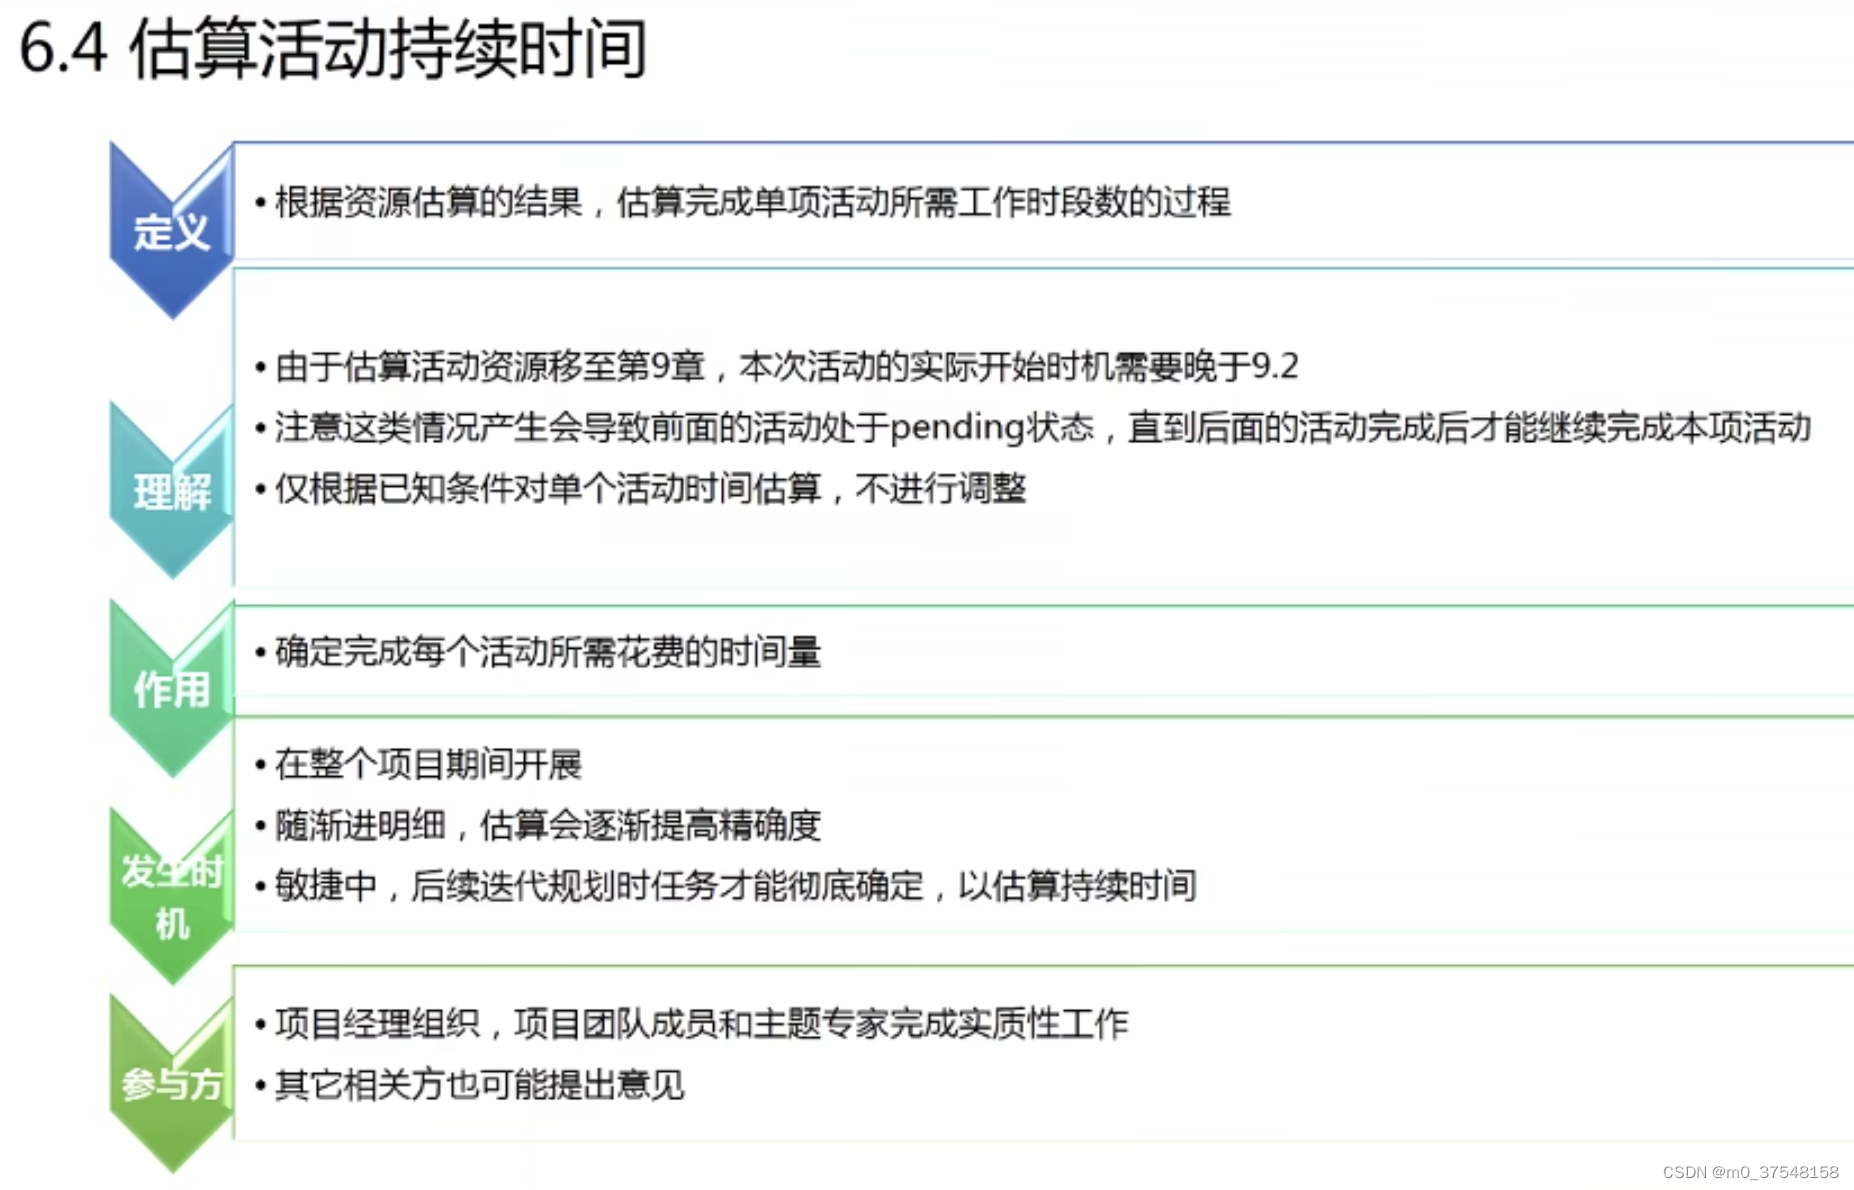
Task: Click the line 在整个项目期间开展
Action: tap(418, 765)
